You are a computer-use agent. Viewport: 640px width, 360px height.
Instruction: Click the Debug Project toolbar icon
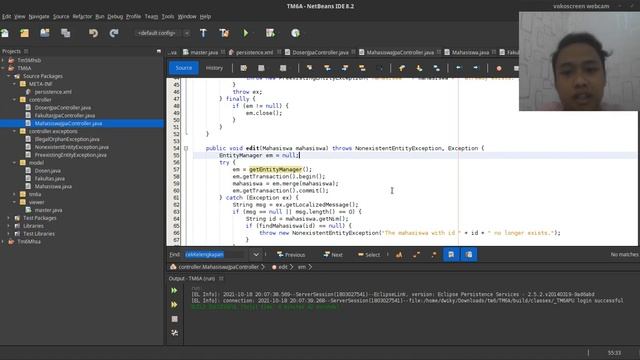tap(270, 33)
